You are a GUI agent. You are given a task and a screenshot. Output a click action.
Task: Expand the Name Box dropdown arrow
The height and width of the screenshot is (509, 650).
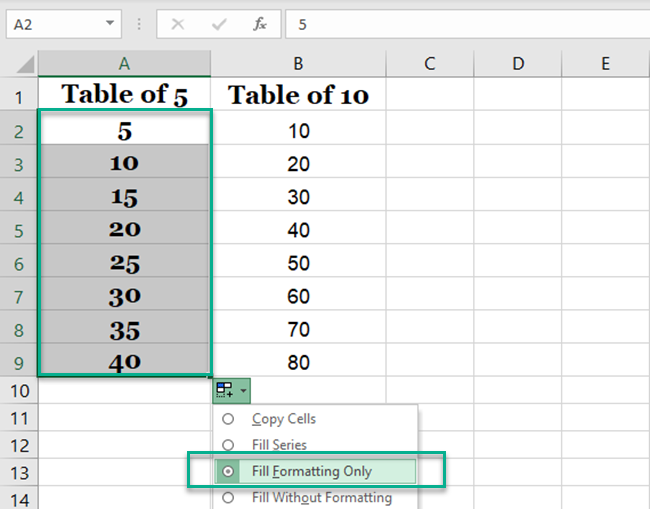point(108,24)
